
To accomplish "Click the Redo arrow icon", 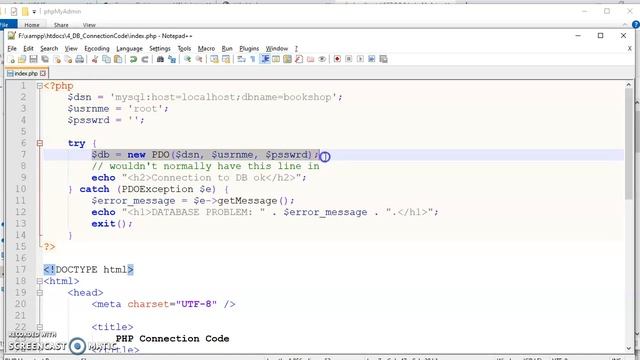I will pos(144,59).
